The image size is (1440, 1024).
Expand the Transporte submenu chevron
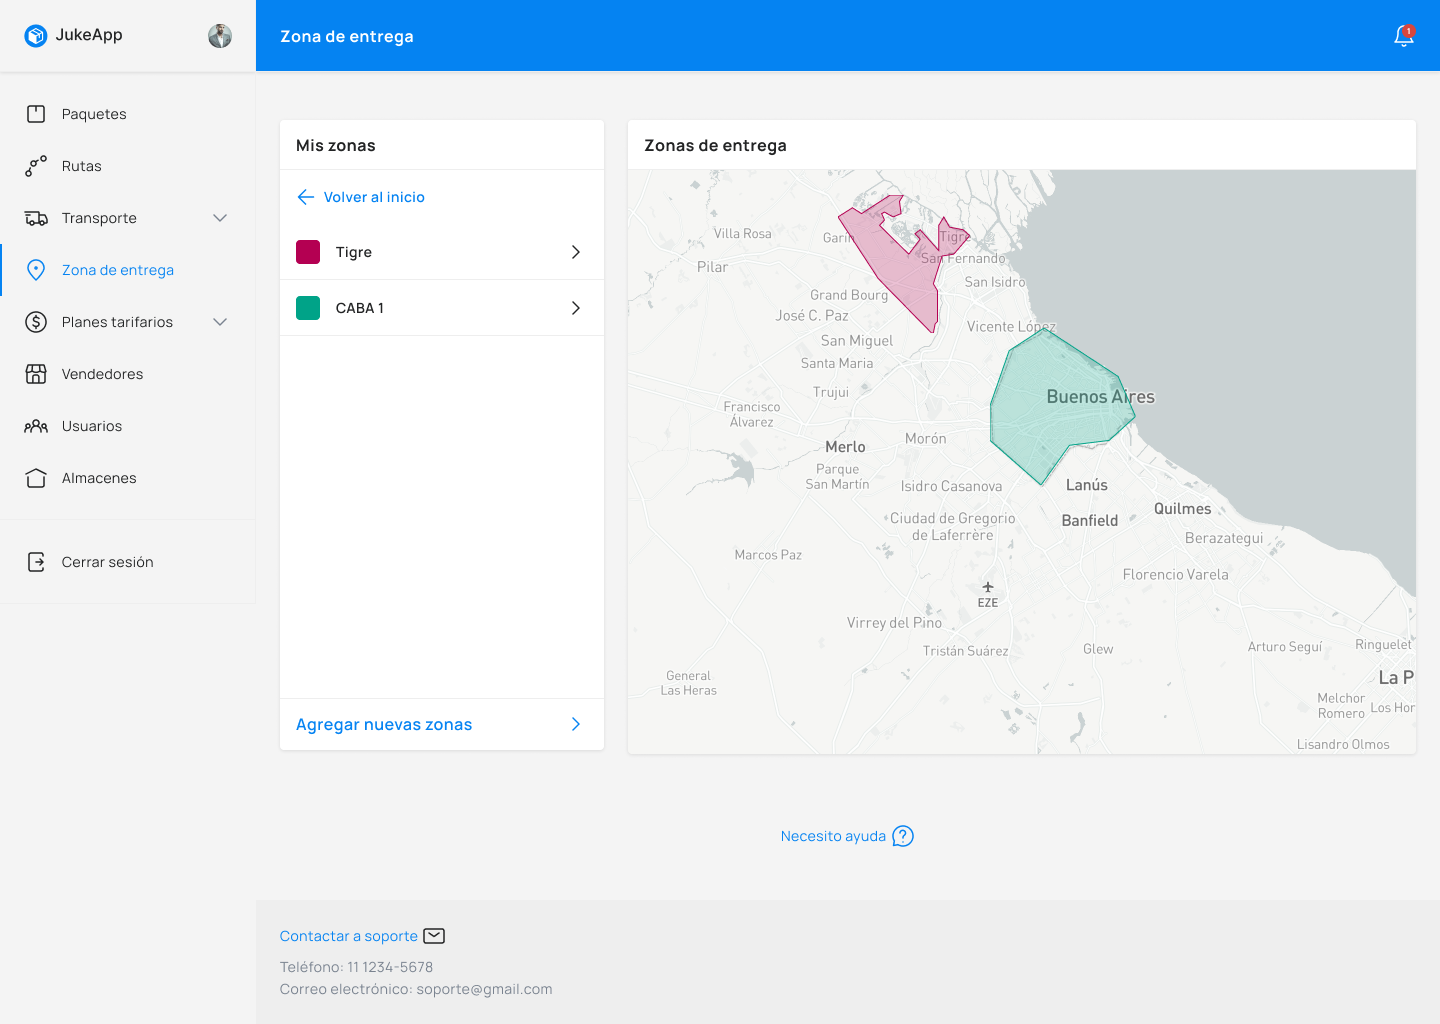click(220, 218)
